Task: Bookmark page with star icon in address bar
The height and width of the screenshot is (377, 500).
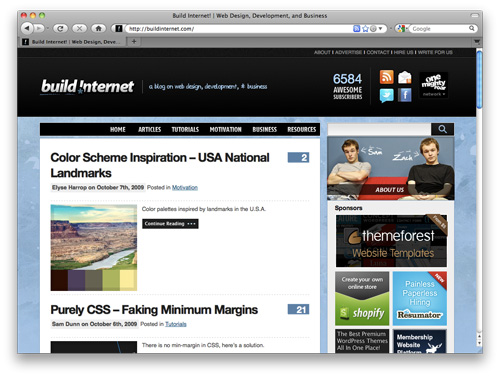Action: [x=365, y=29]
